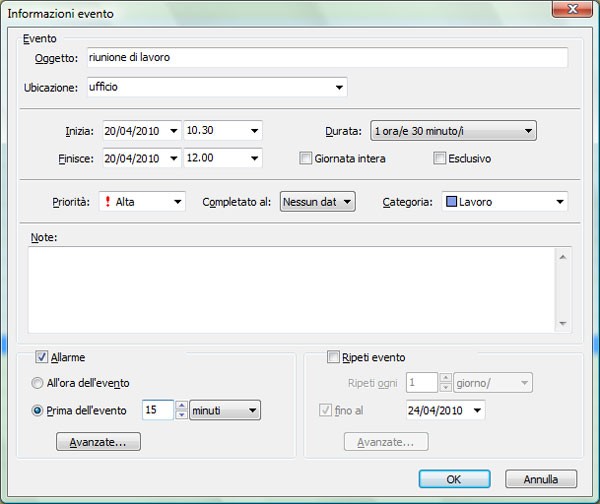Enable the Ripeti evento checkbox

[334, 357]
